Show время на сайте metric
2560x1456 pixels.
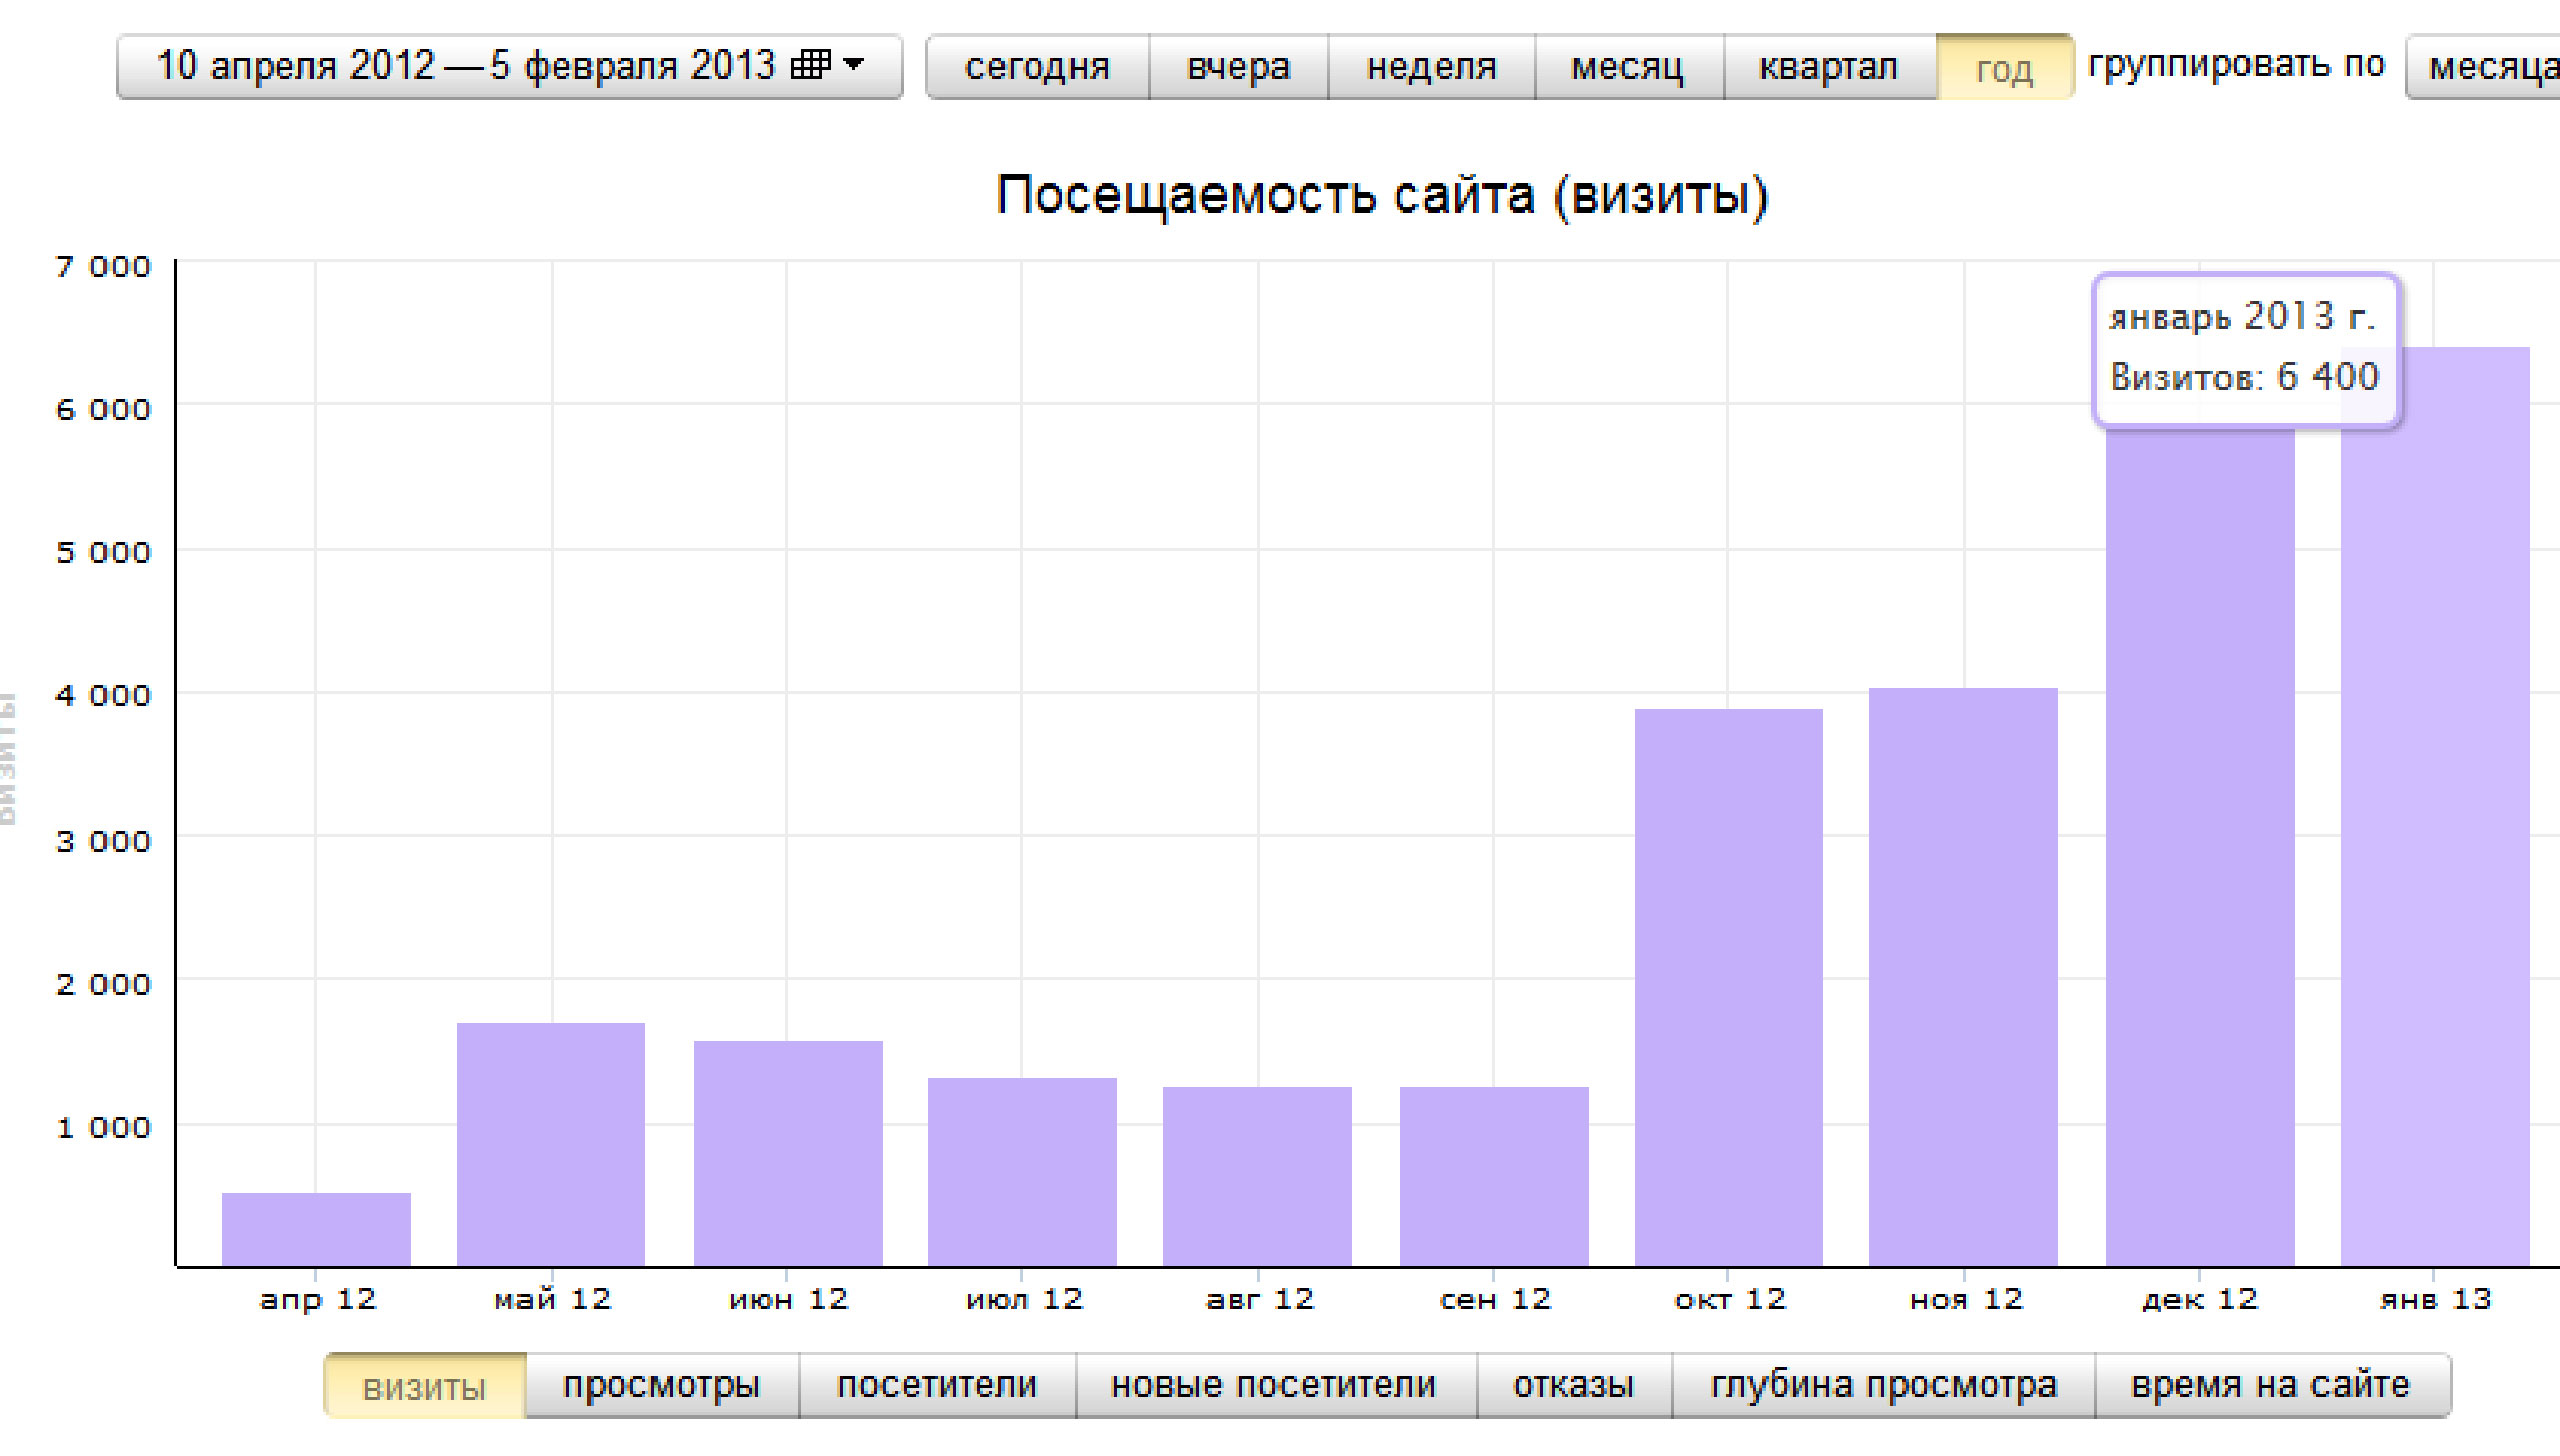coord(2272,1385)
